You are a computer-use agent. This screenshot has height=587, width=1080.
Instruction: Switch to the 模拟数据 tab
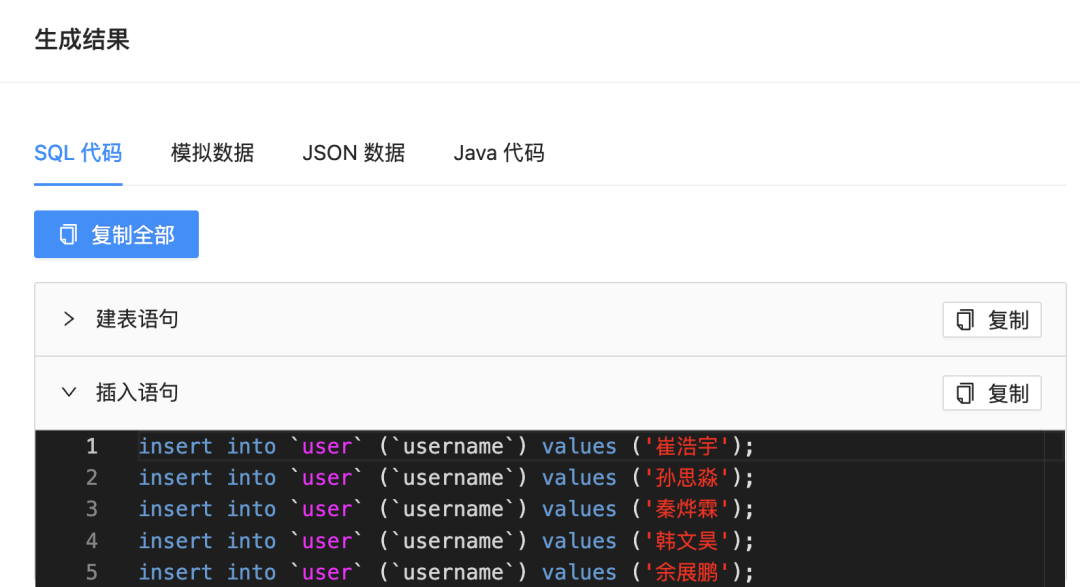click(212, 153)
